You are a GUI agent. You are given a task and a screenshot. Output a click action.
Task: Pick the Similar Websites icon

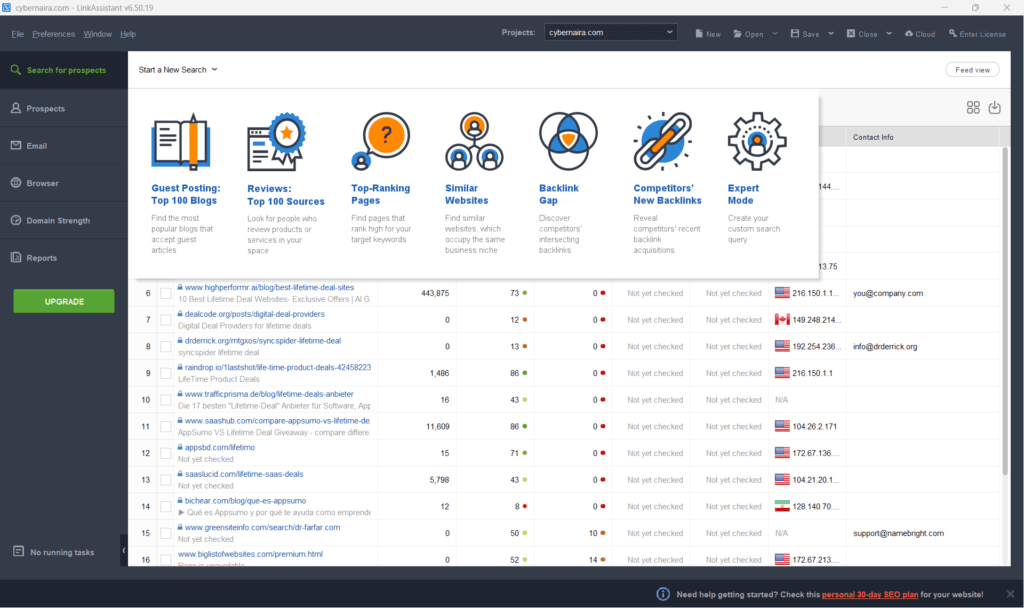point(474,141)
